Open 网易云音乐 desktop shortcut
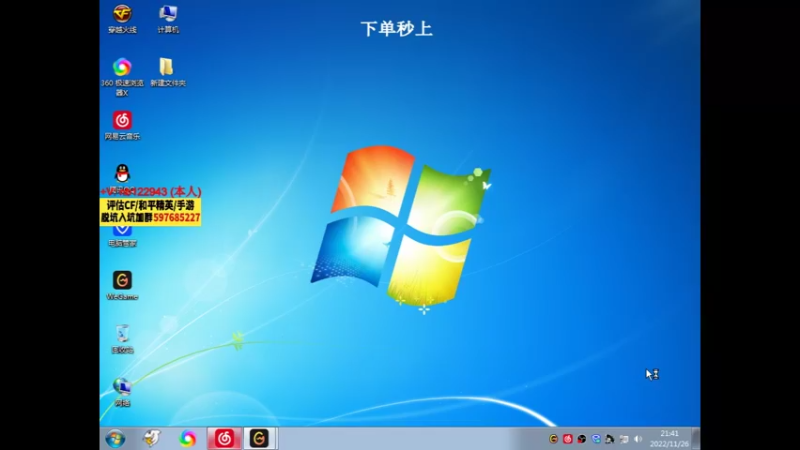The height and width of the screenshot is (450, 800). point(122,126)
